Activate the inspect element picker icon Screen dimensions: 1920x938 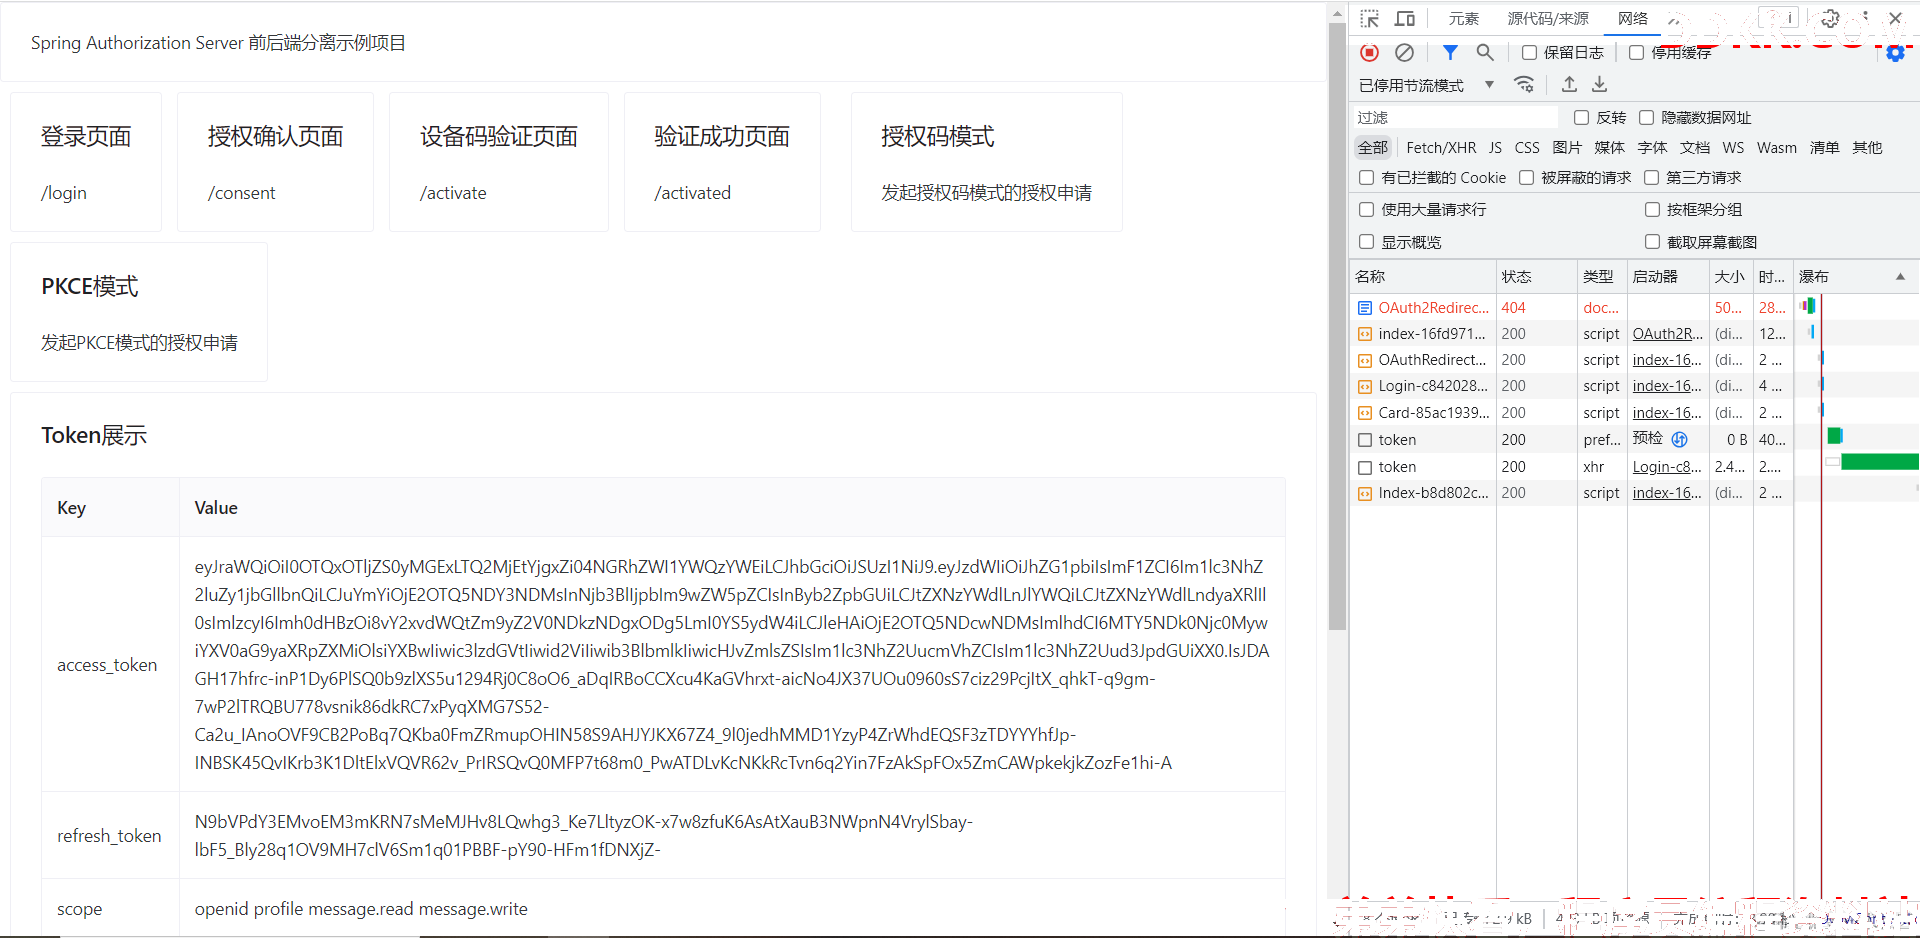tap(1370, 19)
